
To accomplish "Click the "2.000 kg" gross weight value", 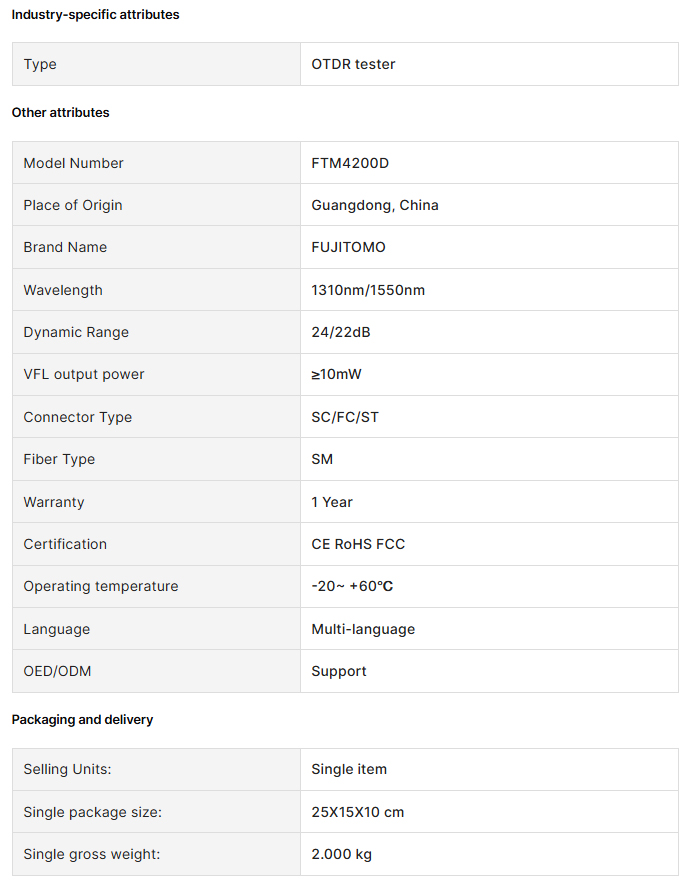I will [x=341, y=854].
